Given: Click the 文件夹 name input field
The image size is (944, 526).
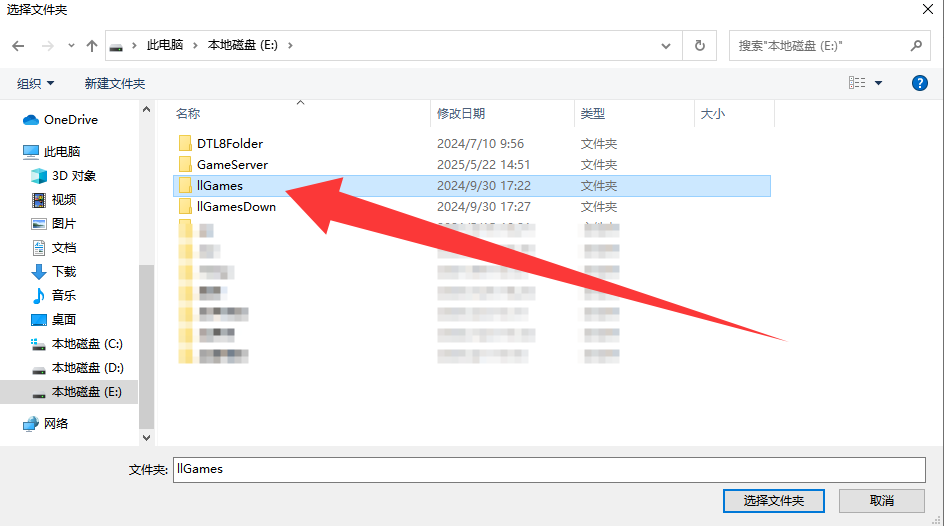Looking at the screenshot, I should click(548, 469).
